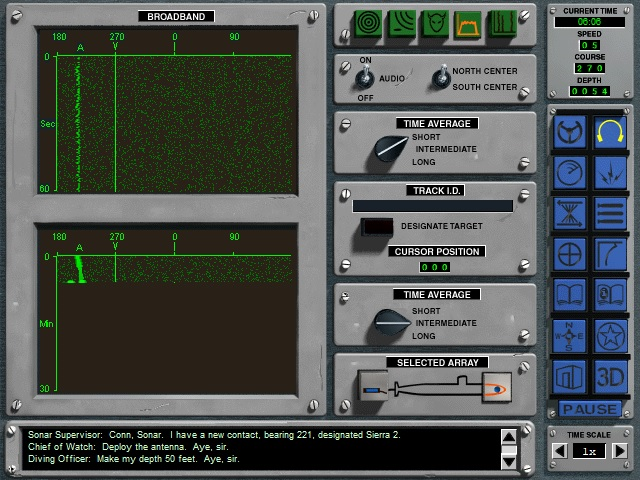Open the book with portrait icon
The image size is (640, 480).
[610, 295]
